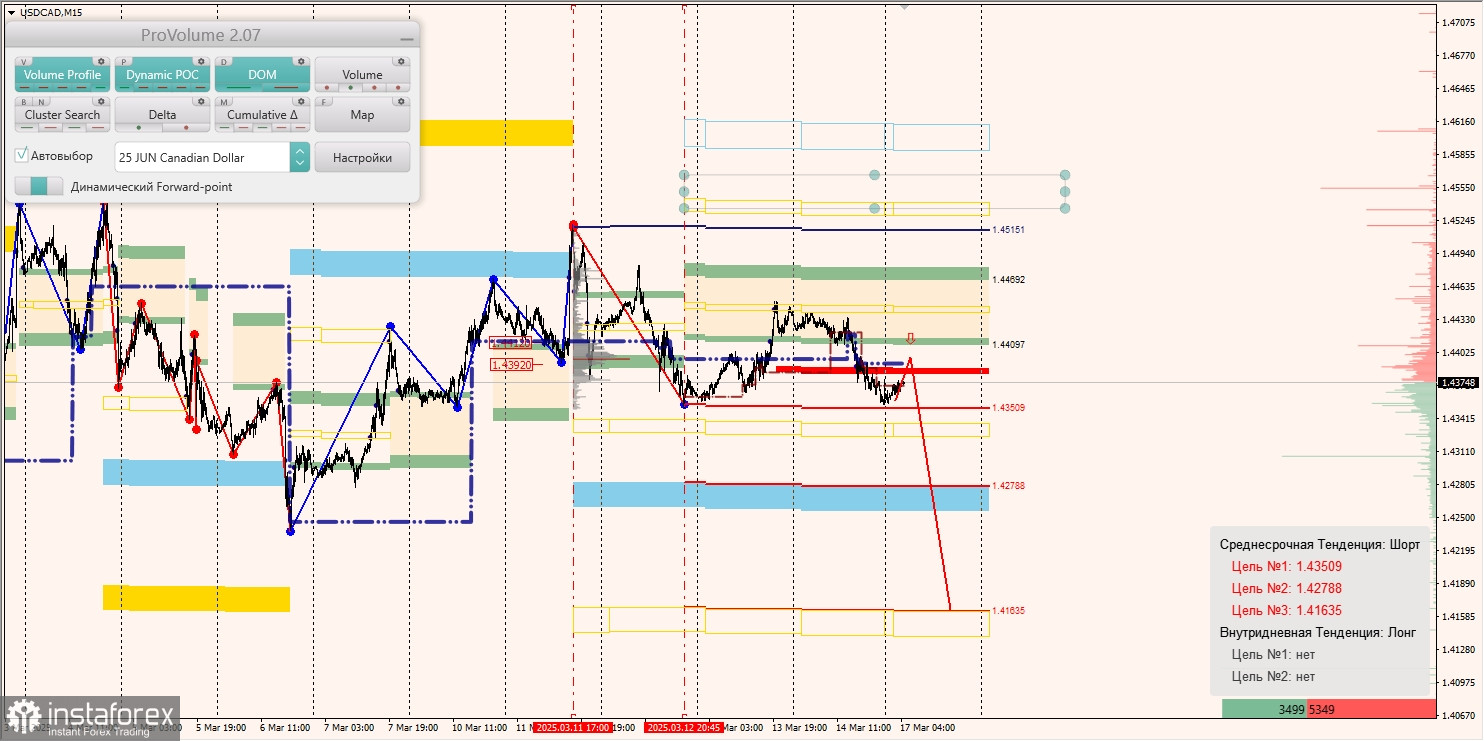Expand the USDCAD,M15 chart menu arrow
The image size is (1484, 741).
10,12
